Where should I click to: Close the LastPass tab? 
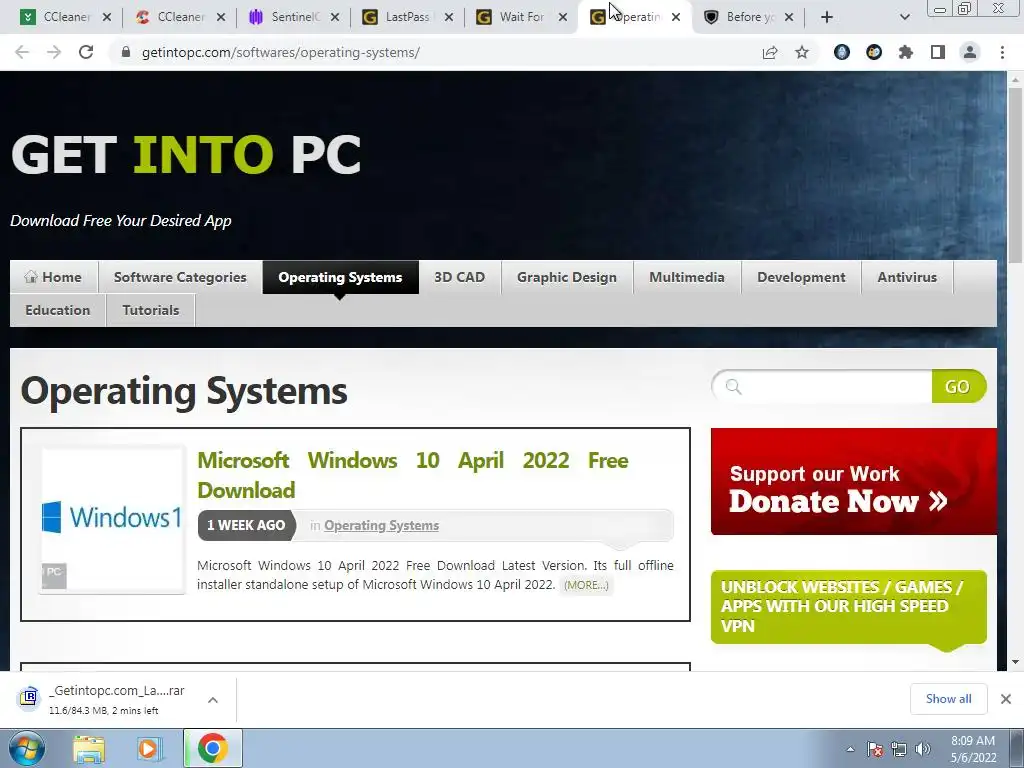point(449,17)
